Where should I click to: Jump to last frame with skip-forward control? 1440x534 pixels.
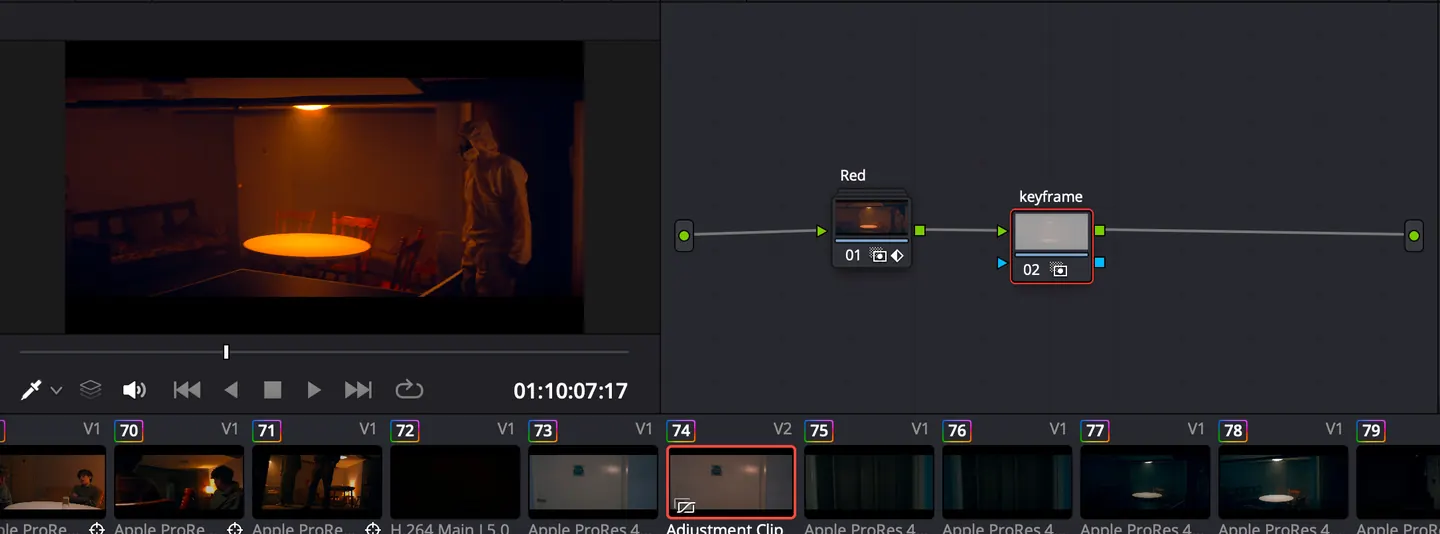[358, 390]
